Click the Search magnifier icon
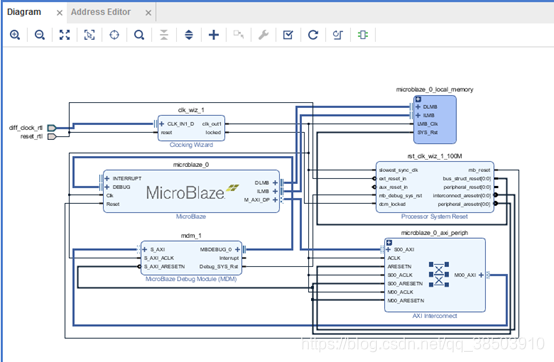Screen dimensions: 554x362 [139, 35]
